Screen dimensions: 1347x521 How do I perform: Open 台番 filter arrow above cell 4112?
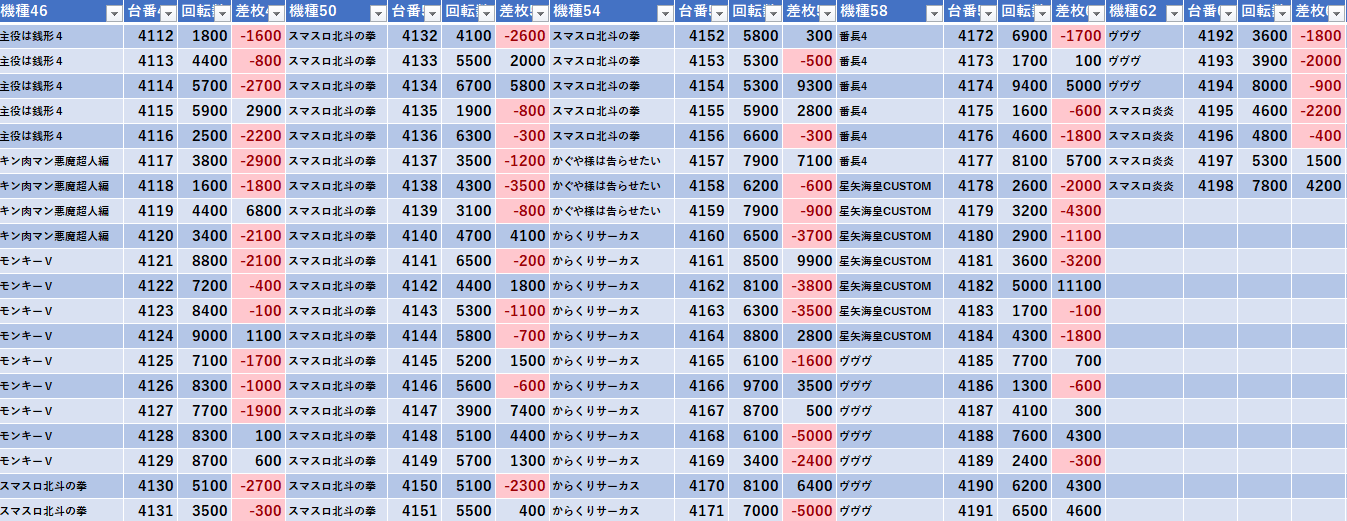(x=167, y=13)
